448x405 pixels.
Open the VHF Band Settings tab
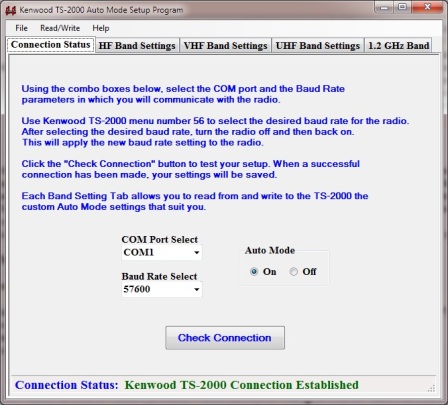(226, 46)
